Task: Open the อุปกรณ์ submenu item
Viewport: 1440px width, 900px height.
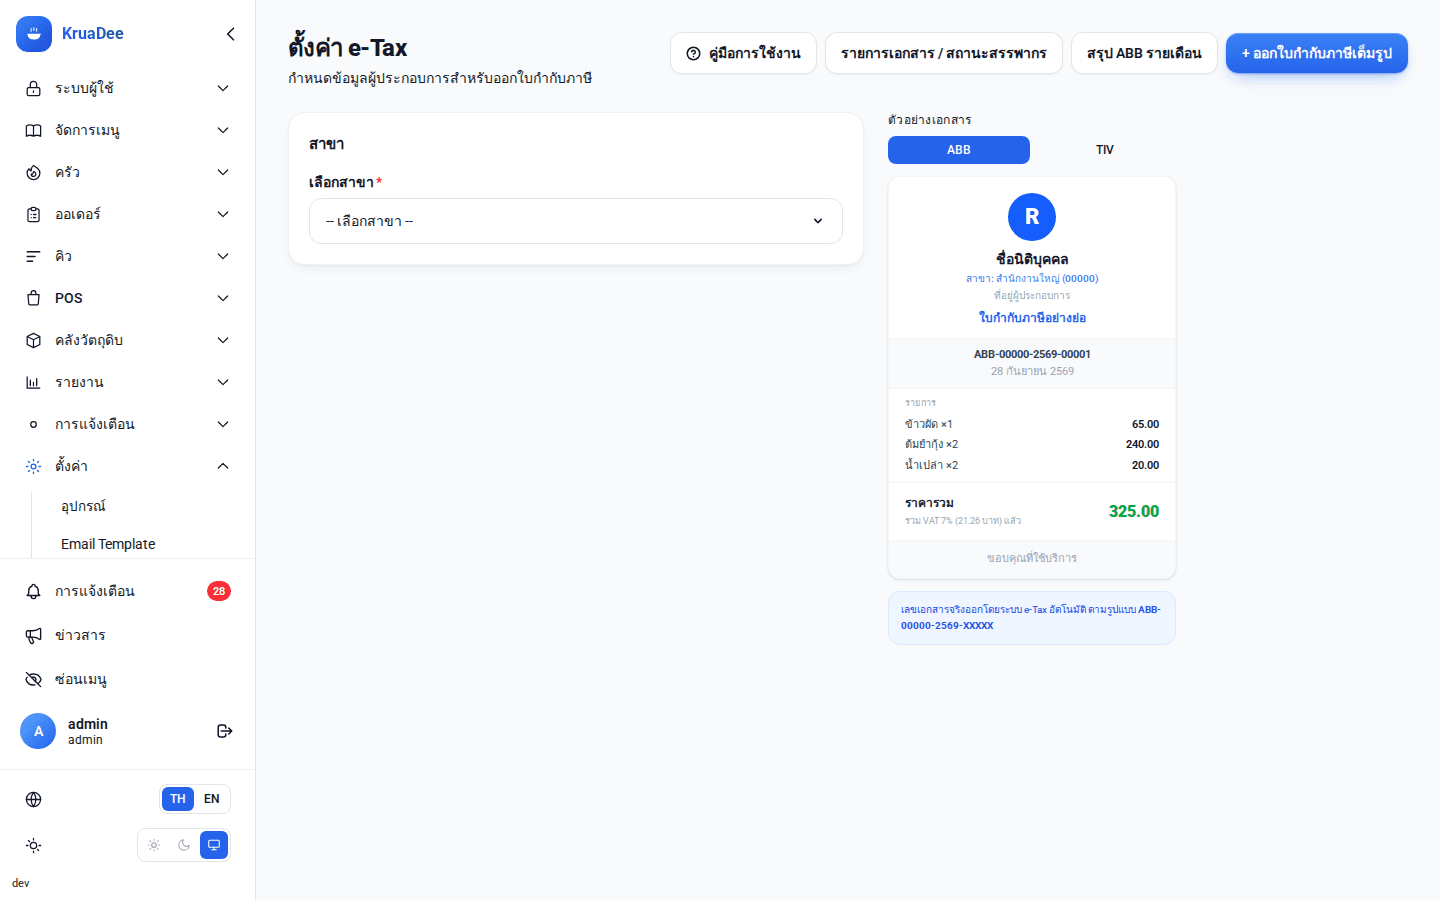Action: [x=83, y=506]
